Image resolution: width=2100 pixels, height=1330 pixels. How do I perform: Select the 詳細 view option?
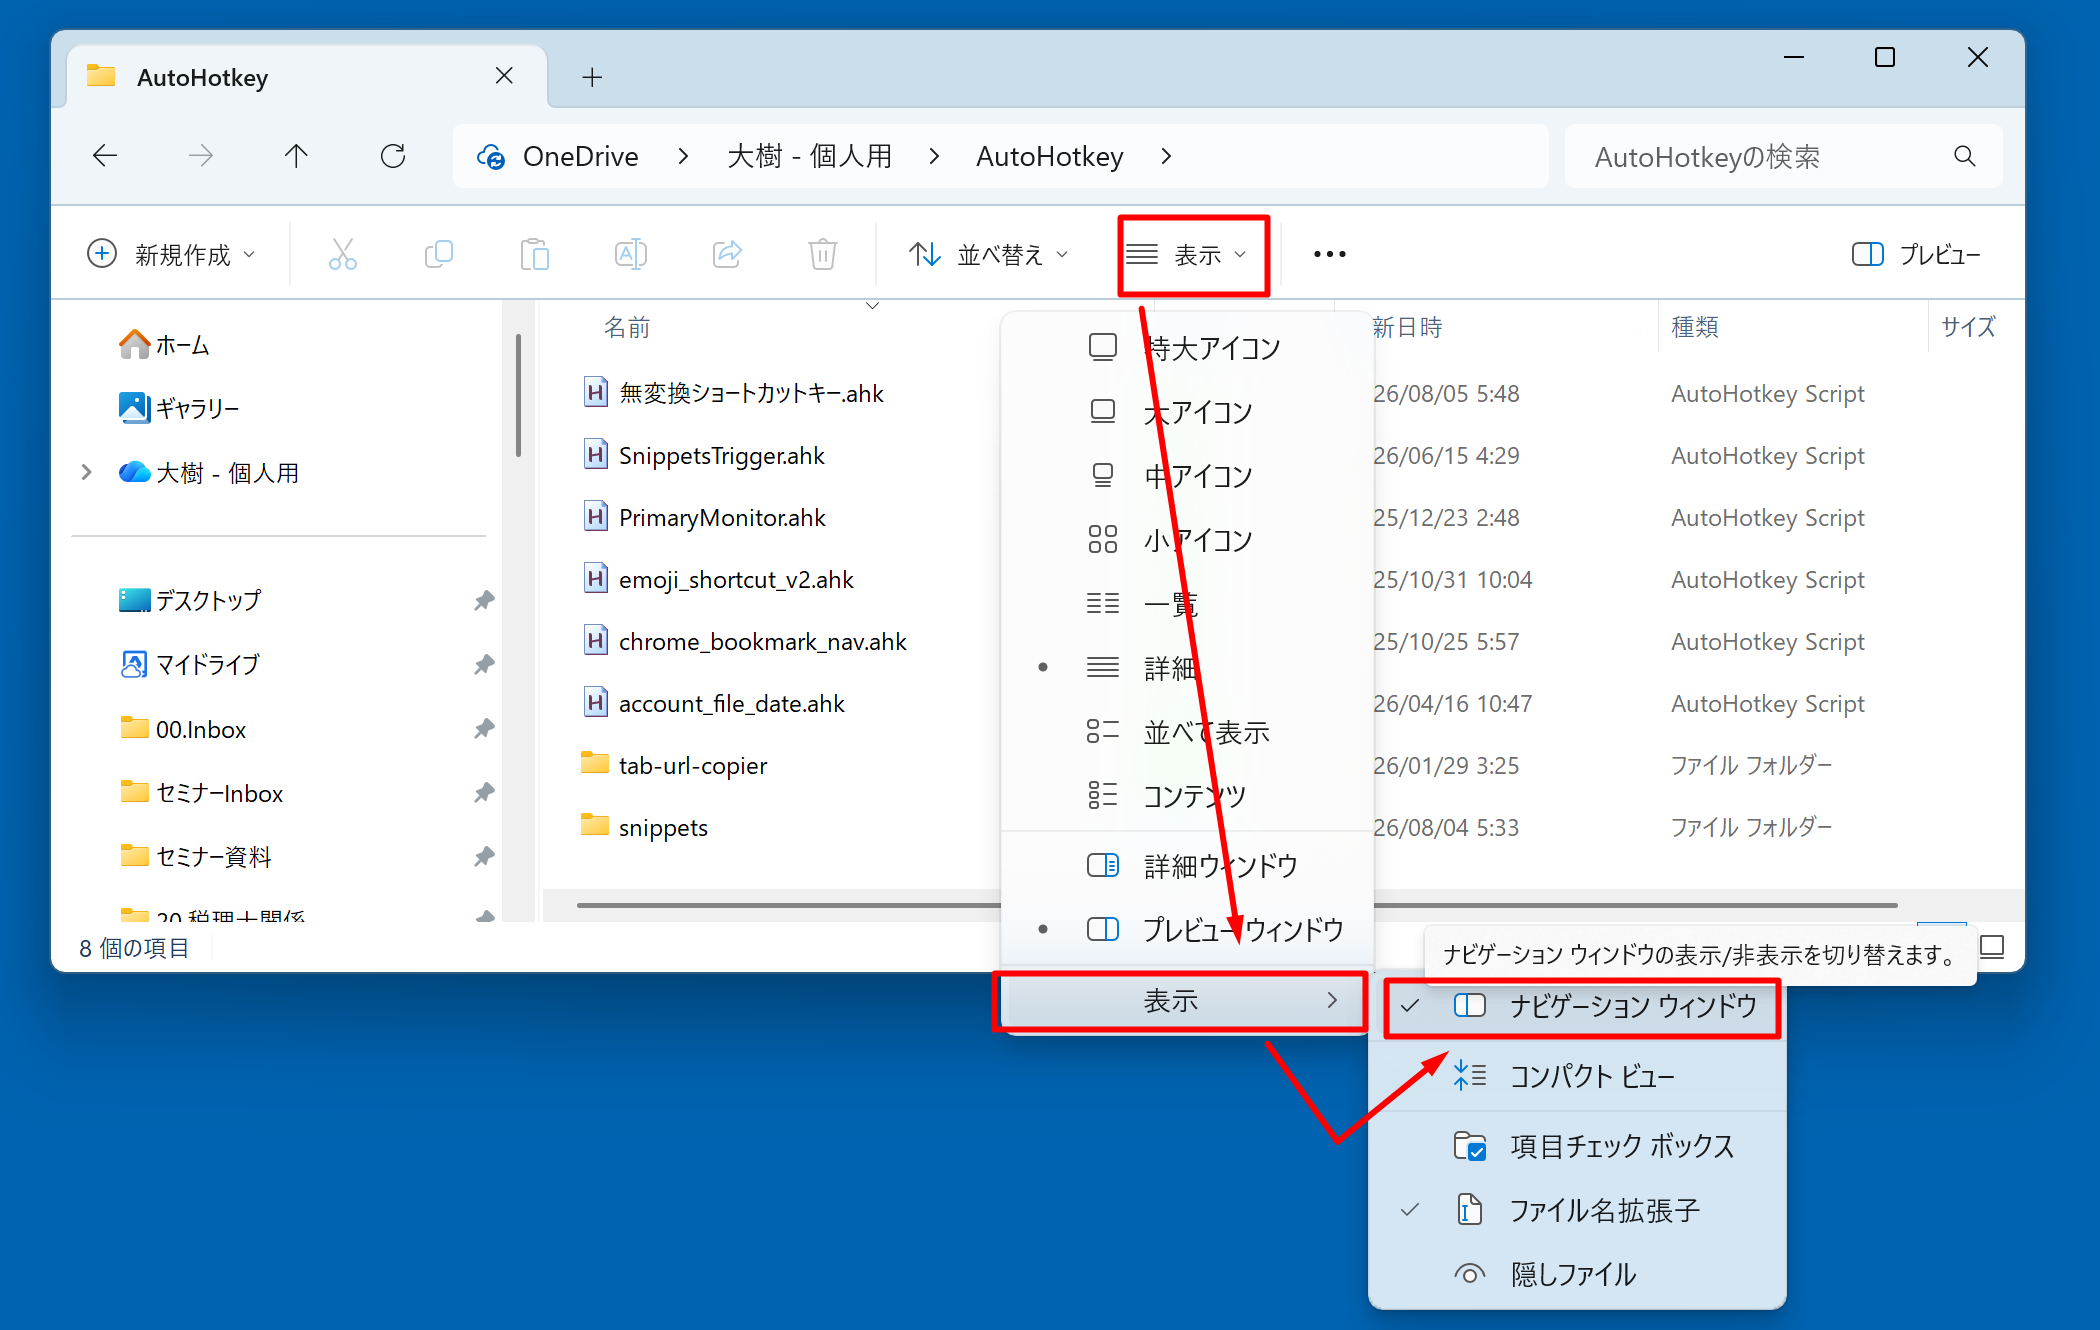(1187, 667)
